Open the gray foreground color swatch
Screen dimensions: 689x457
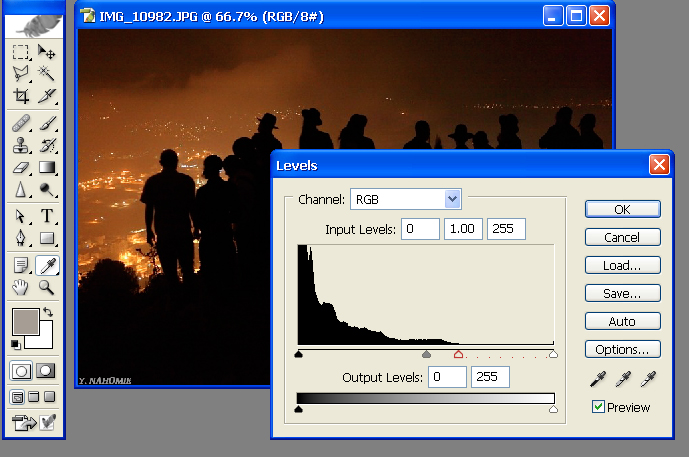25,322
